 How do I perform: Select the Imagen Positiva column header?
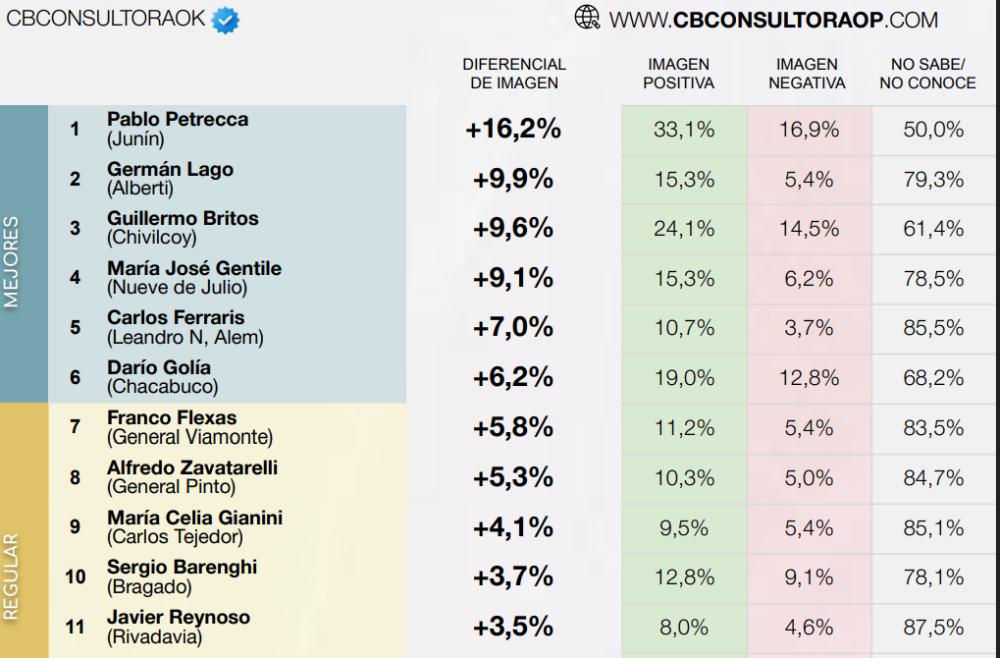tap(679, 74)
